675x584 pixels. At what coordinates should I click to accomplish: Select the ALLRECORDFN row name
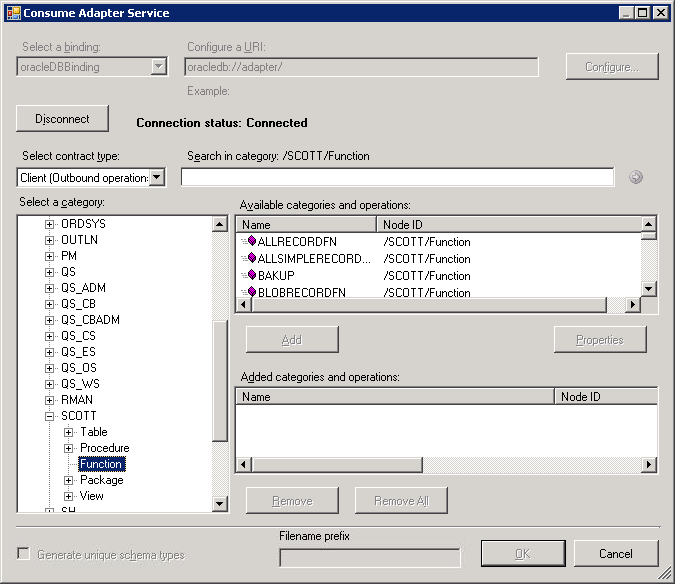[297, 241]
